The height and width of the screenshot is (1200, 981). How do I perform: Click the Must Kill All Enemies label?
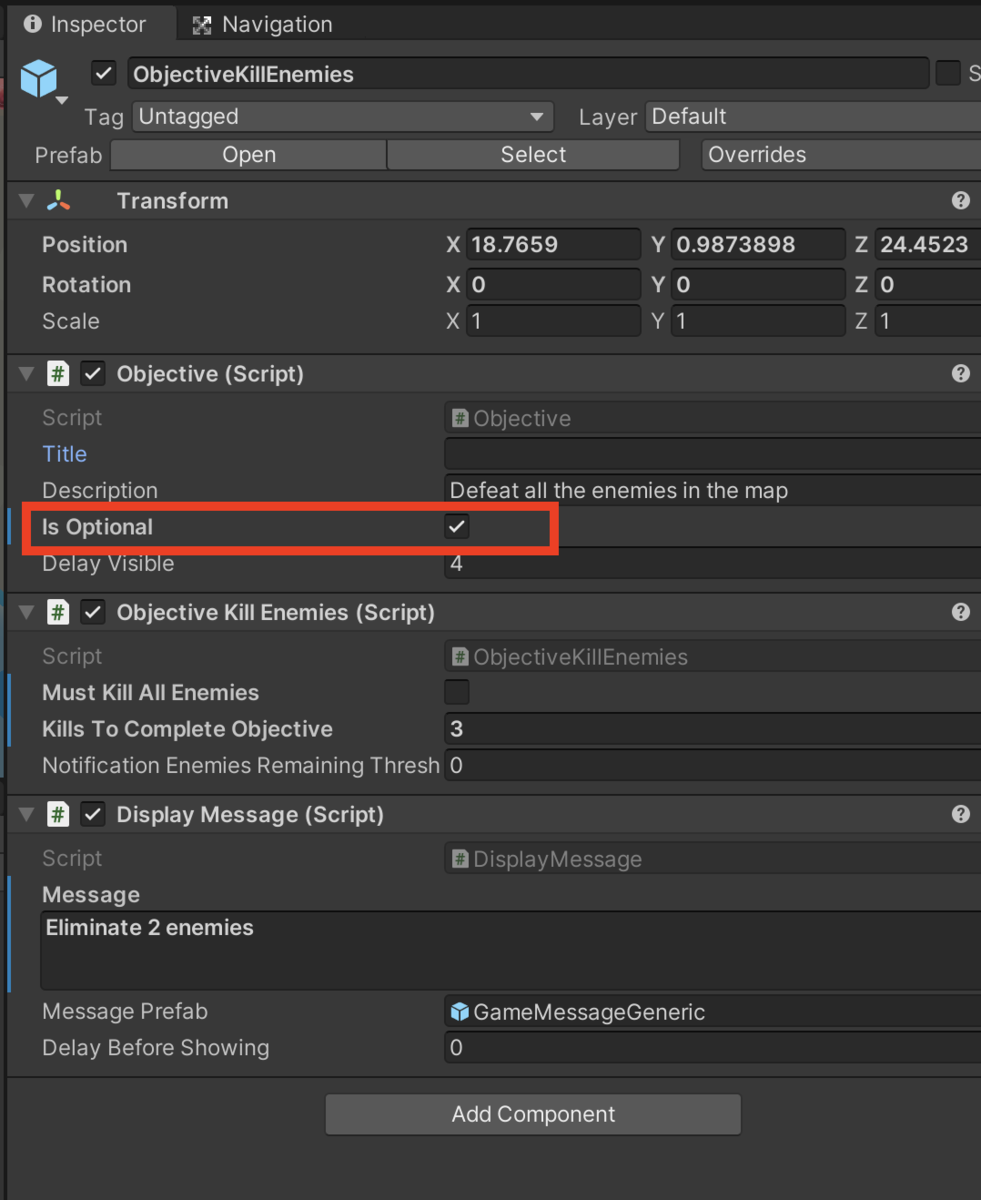(x=150, y=692)
